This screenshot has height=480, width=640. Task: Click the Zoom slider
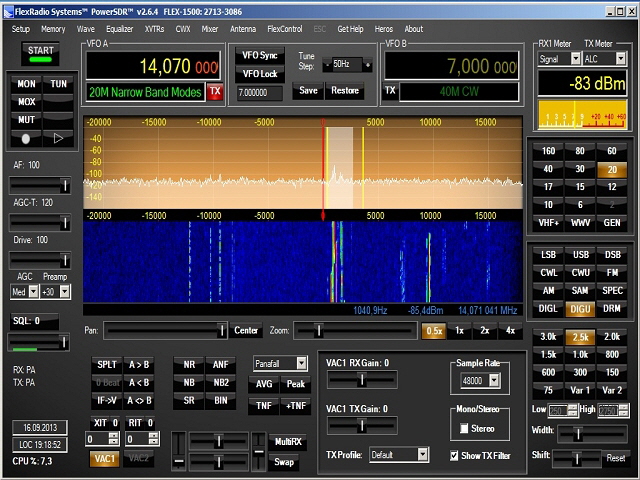click(x=355, y=331)
